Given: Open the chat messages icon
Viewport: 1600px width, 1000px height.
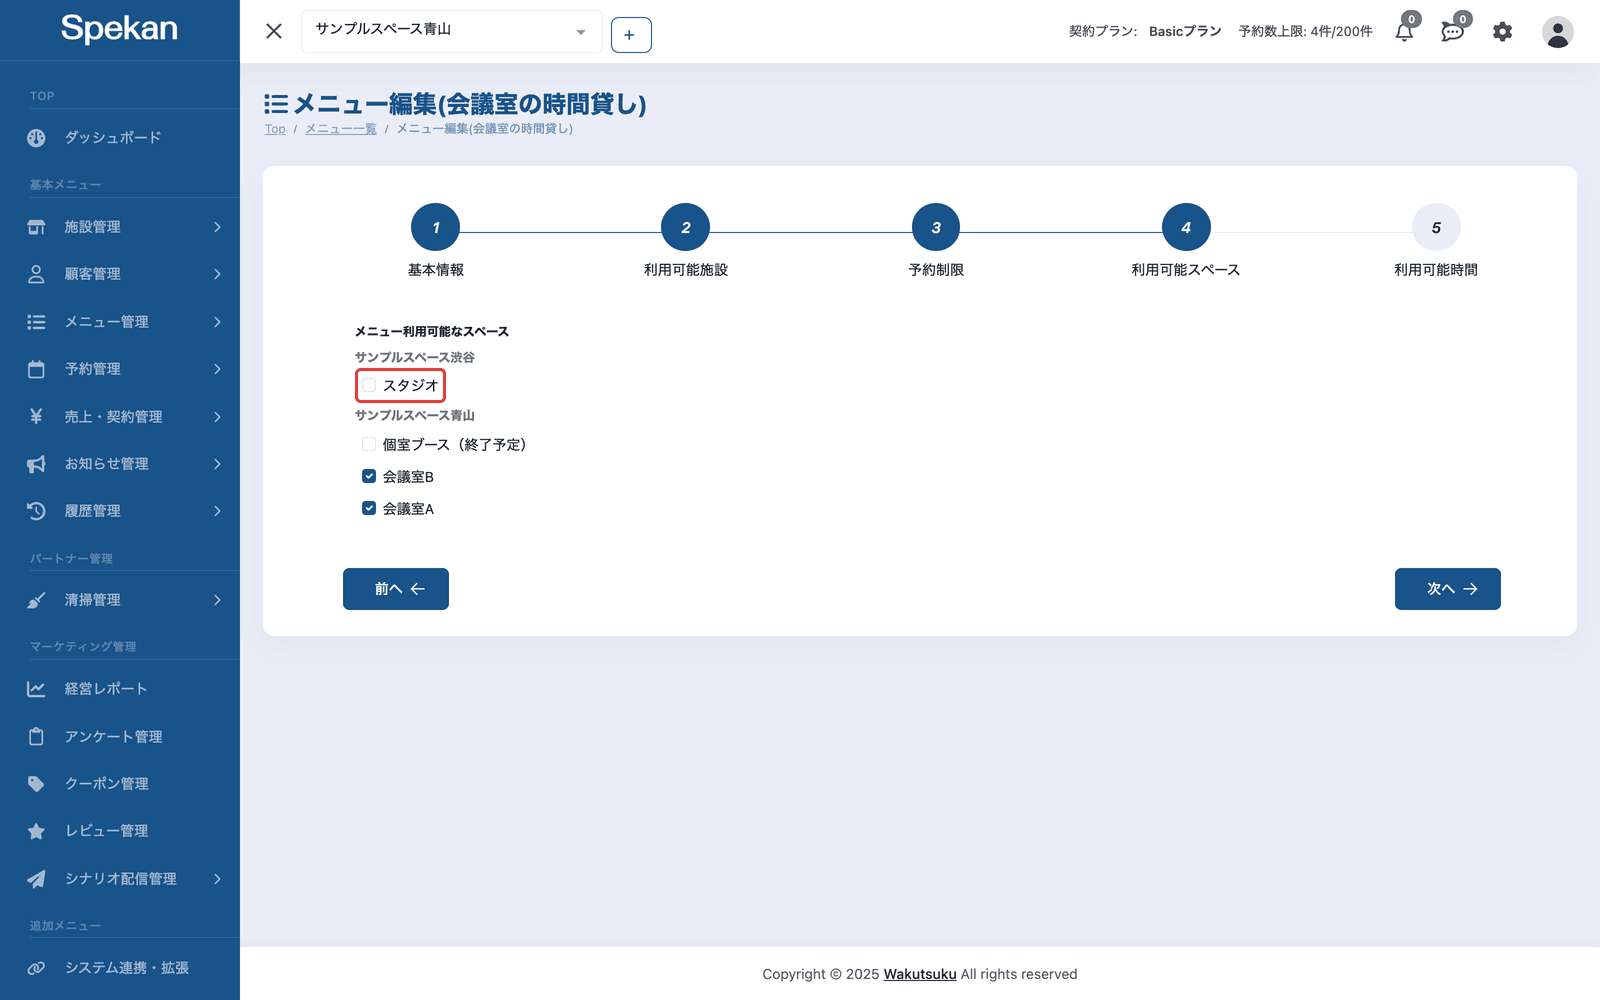Looking at the screenshot, I should (x=1453, y=32).
